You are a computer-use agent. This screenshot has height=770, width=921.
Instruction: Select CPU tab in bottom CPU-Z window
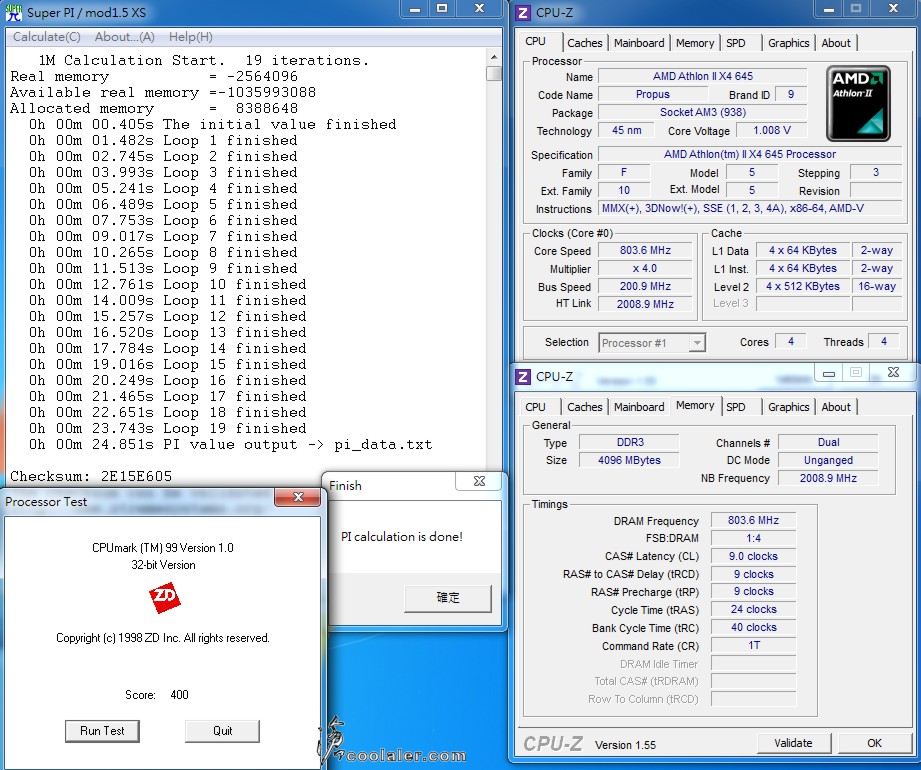point(535,407)
